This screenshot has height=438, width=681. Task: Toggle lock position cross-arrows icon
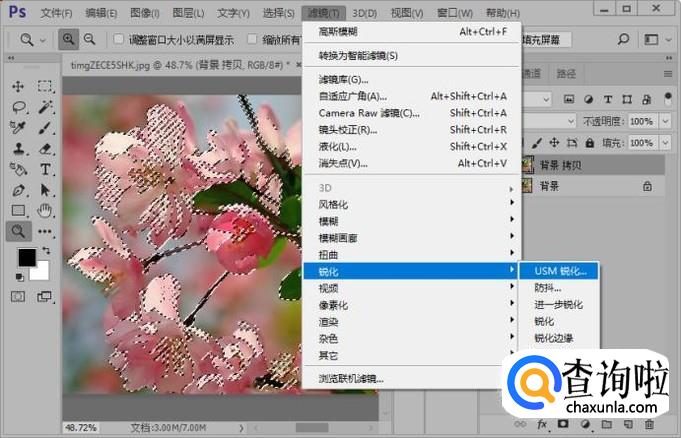point(554,143)
